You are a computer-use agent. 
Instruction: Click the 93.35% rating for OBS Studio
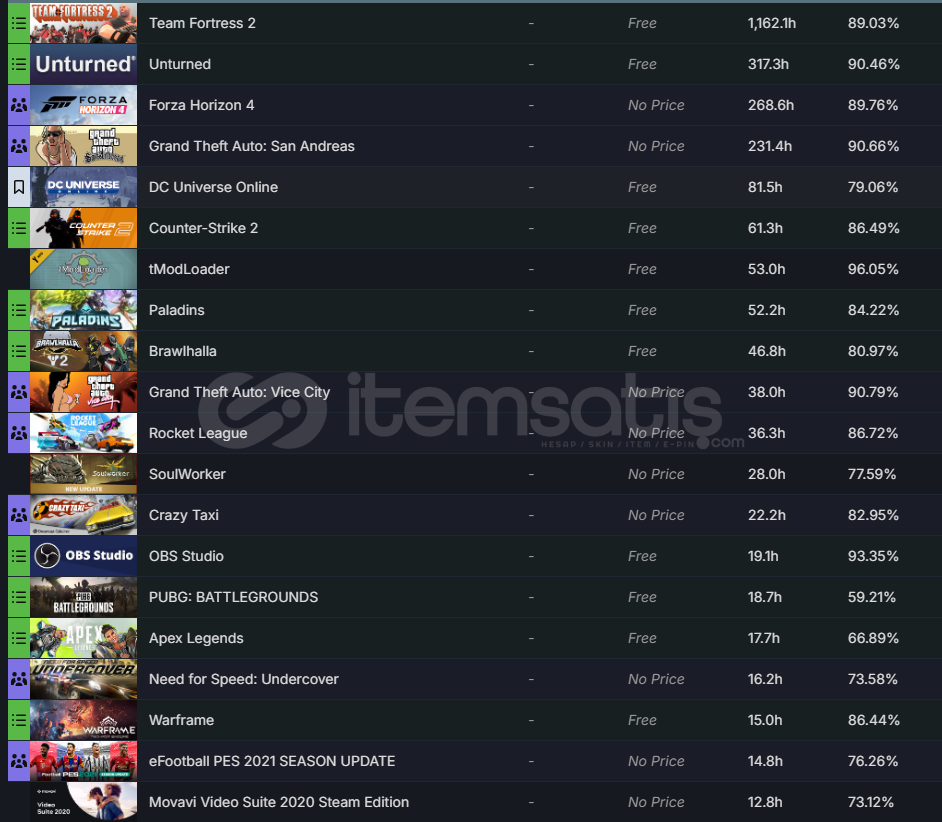click(x=873, y=556)
